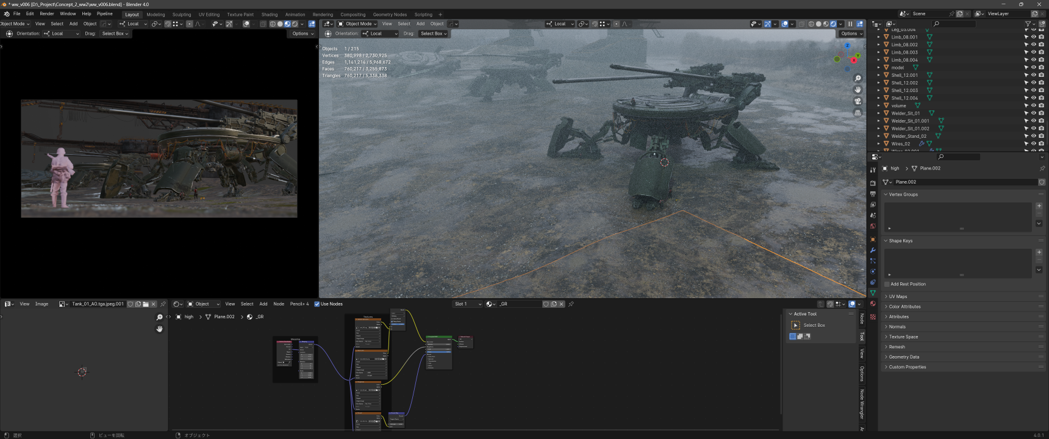1049x439 pixels.
Task: Add a new workspace with plus icon
Action: [x=440, y=14]
